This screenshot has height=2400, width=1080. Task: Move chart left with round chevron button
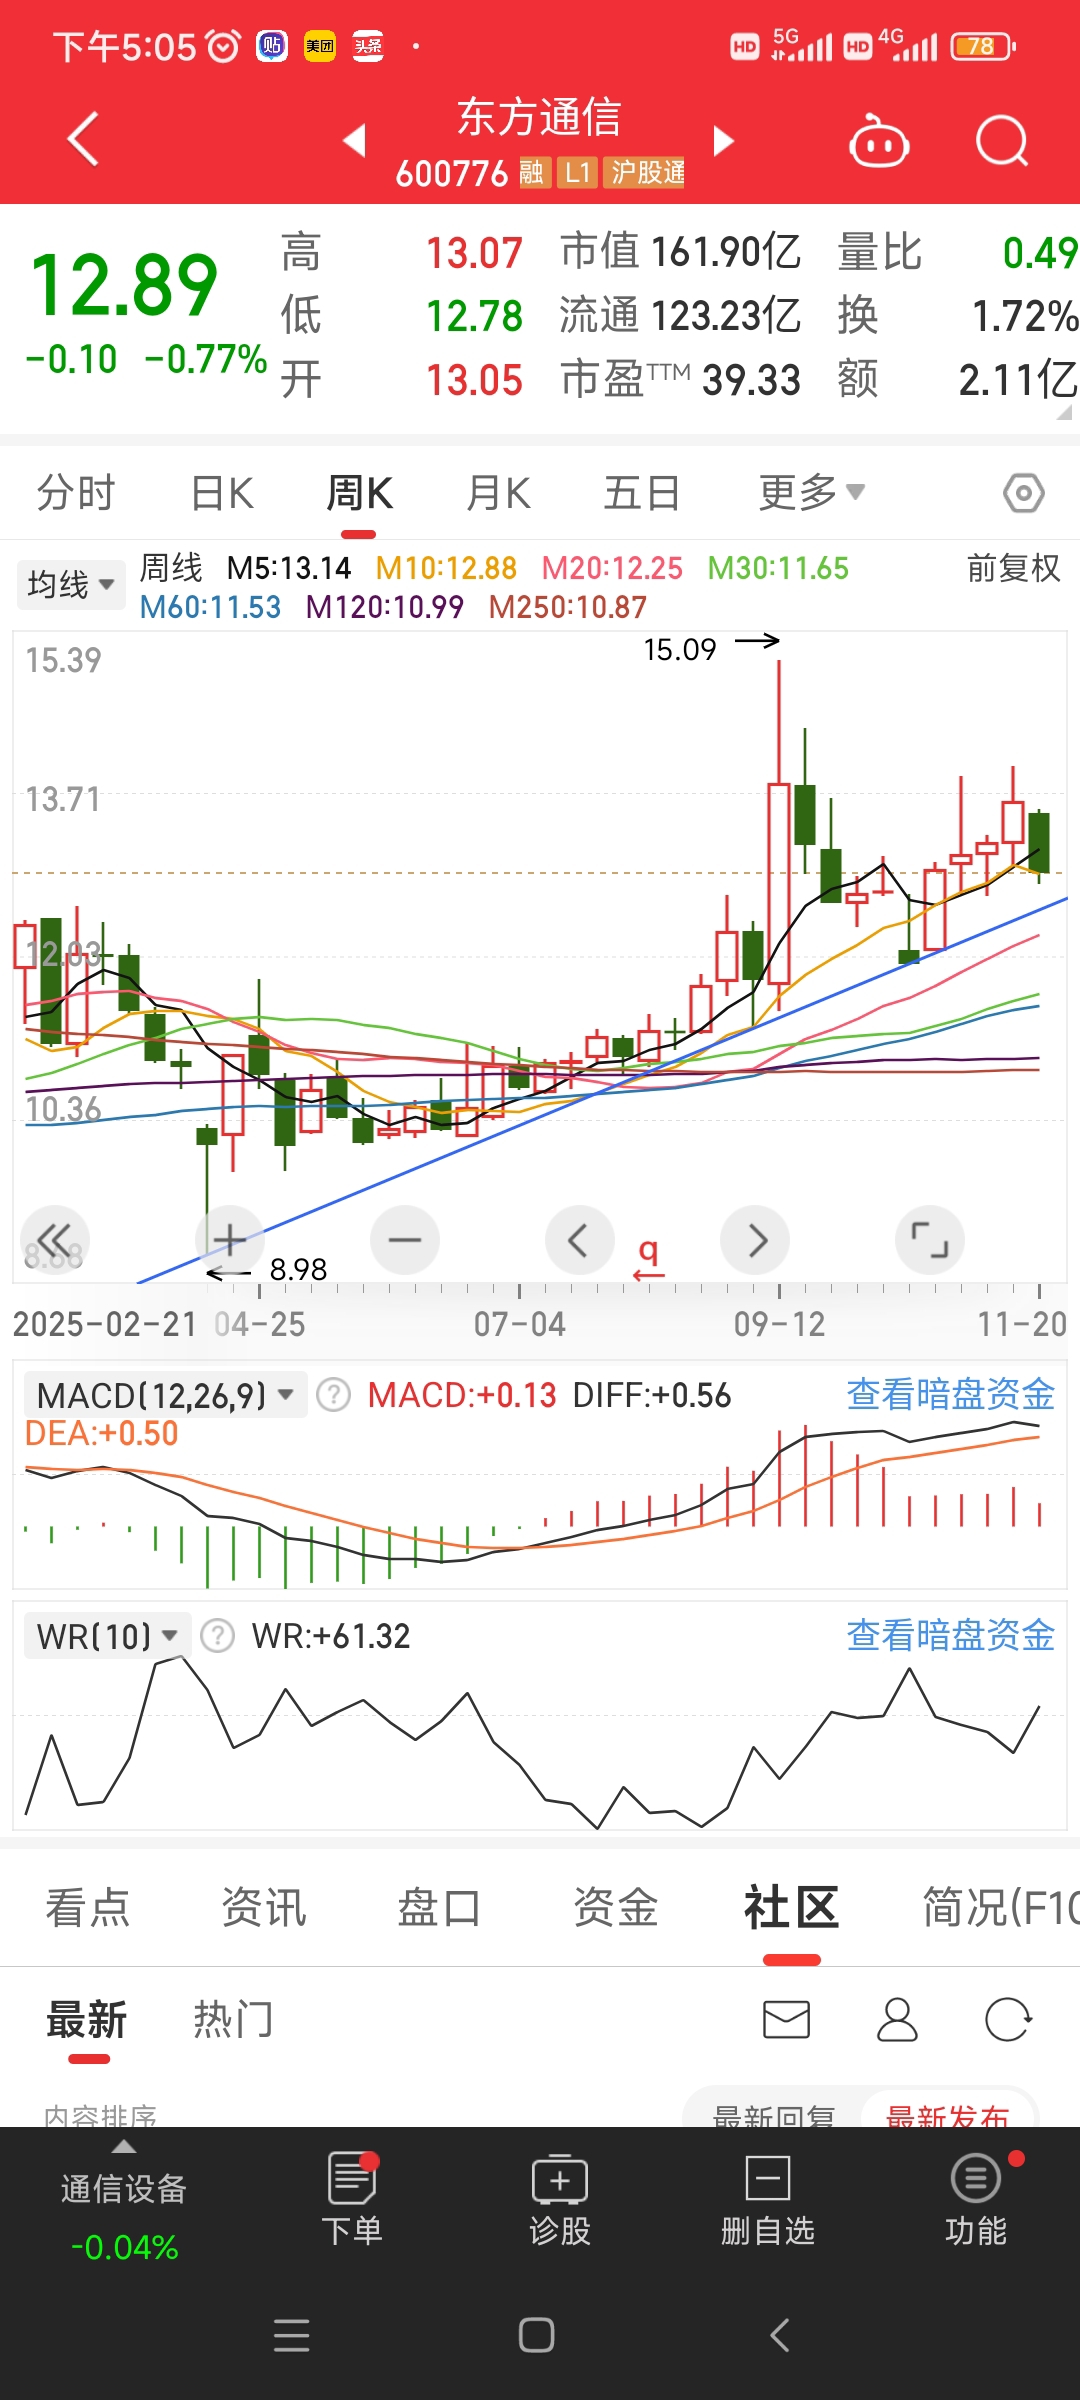580,1240
